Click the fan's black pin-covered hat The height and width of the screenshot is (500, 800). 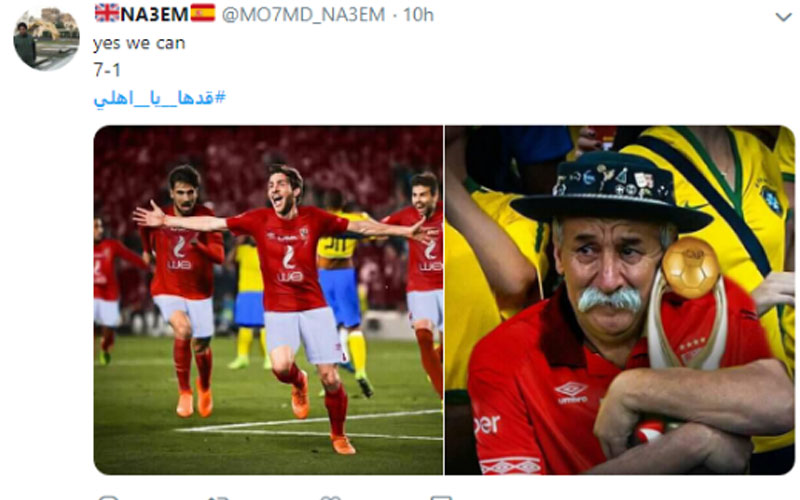point(611,191)
